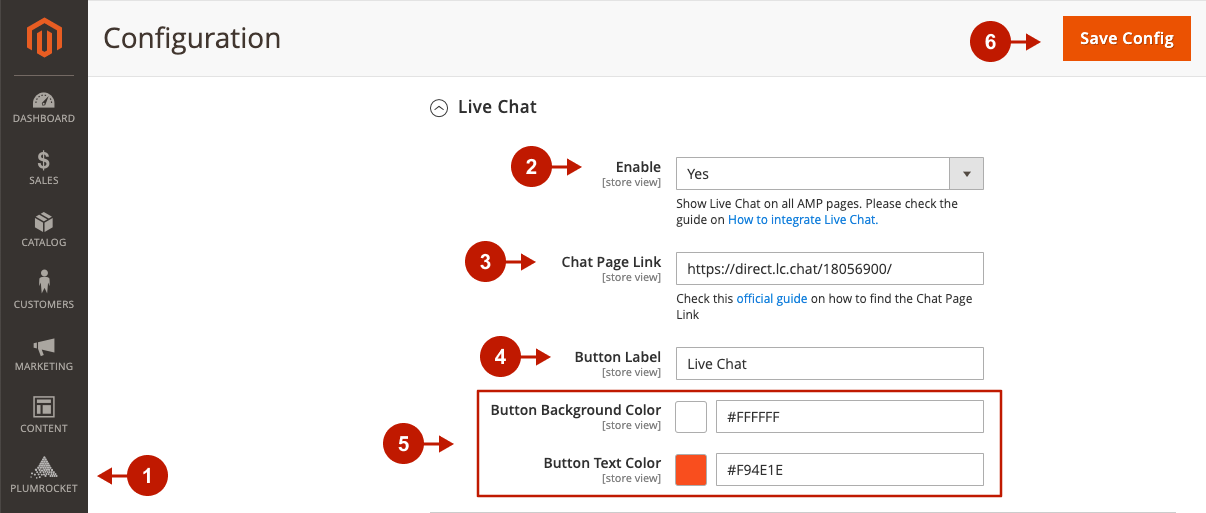
Task: Collapse the Live Chat section
Action: [438, 108]
